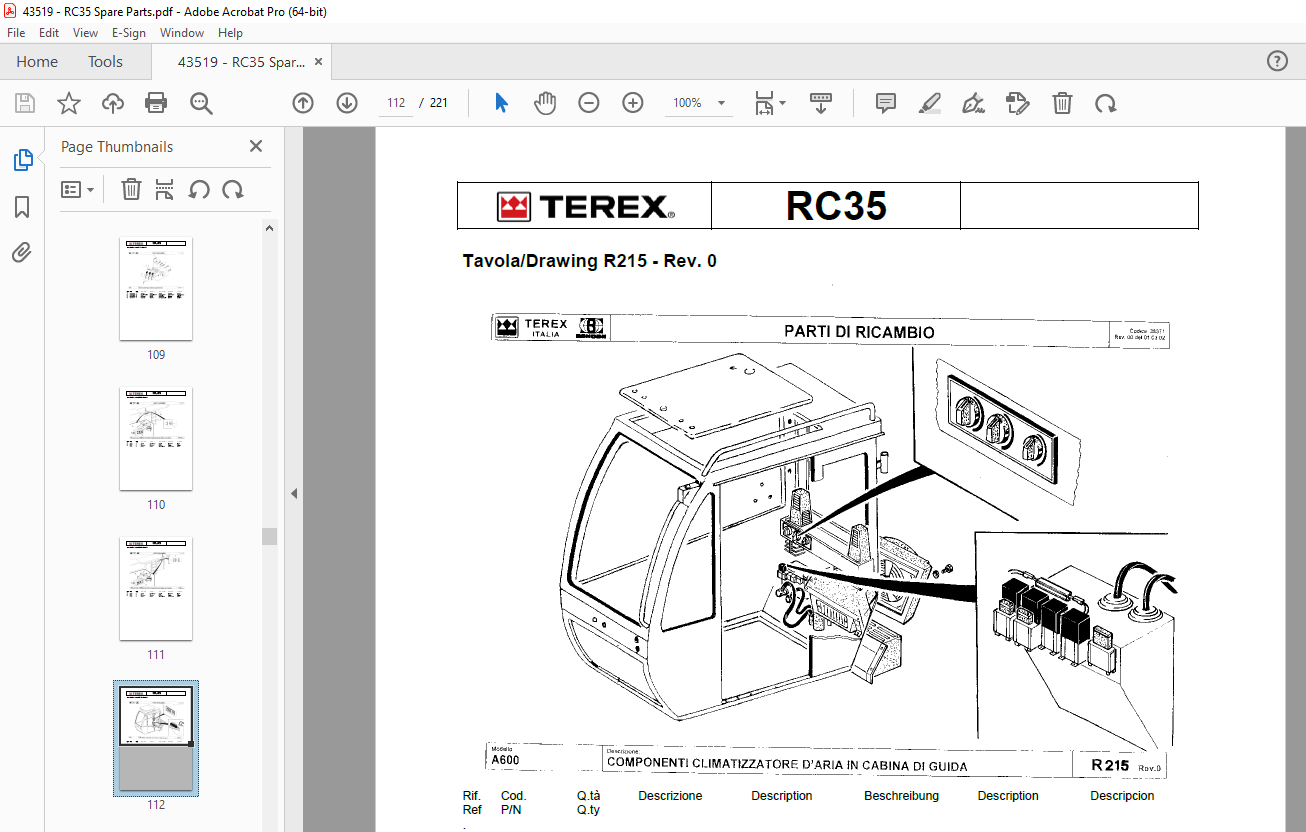This screenshot has width=1306, height=832.
Task: Switch to the Tools tab
Action: click(105, 61)
